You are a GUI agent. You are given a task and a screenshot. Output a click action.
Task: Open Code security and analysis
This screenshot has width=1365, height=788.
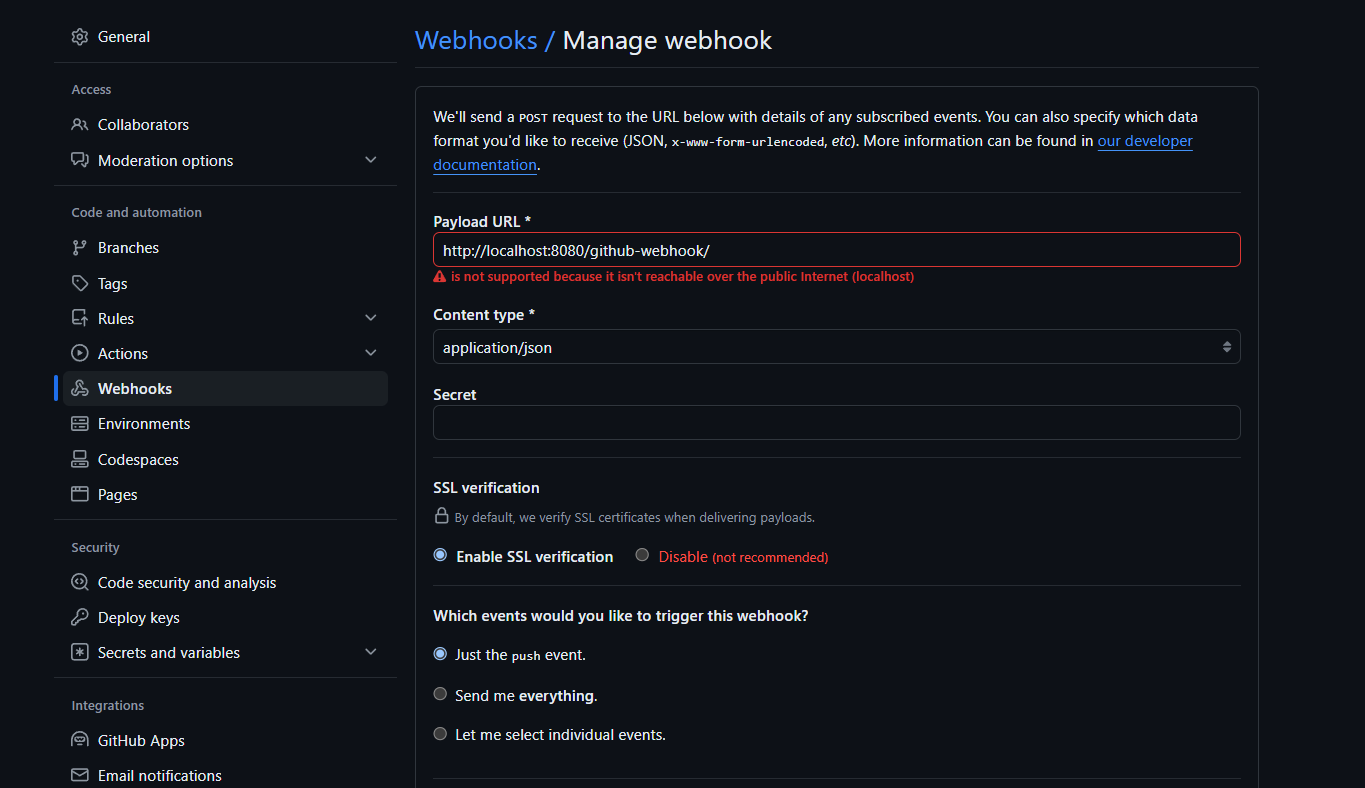coord(183,582)
